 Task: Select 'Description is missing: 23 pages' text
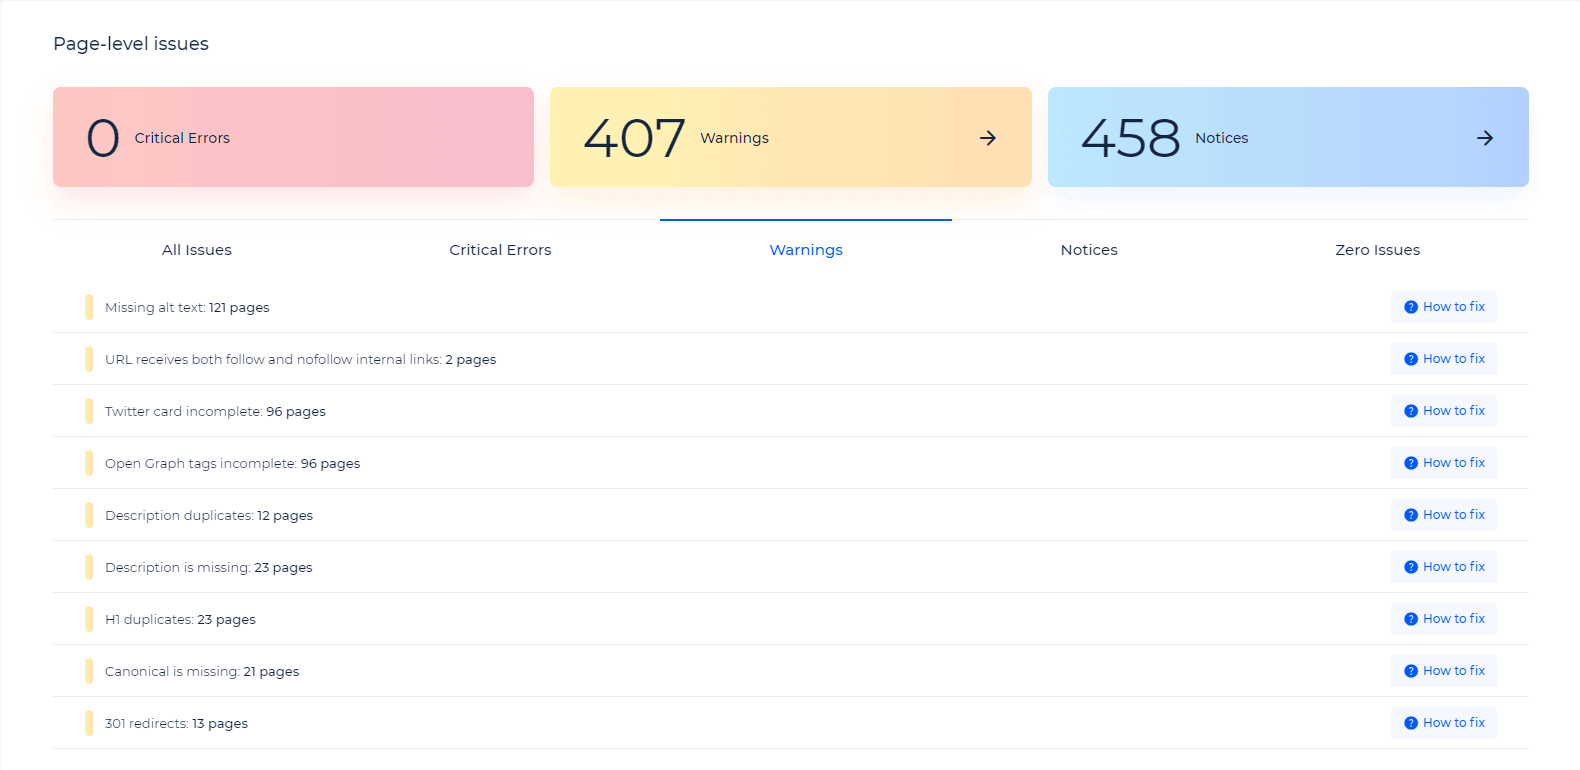209,567
